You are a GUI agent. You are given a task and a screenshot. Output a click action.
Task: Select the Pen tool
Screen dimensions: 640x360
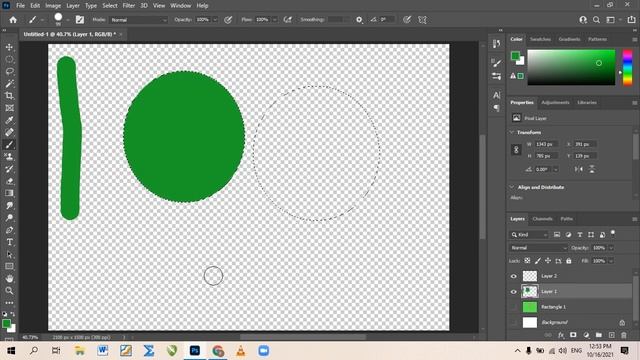click(9, 230)
